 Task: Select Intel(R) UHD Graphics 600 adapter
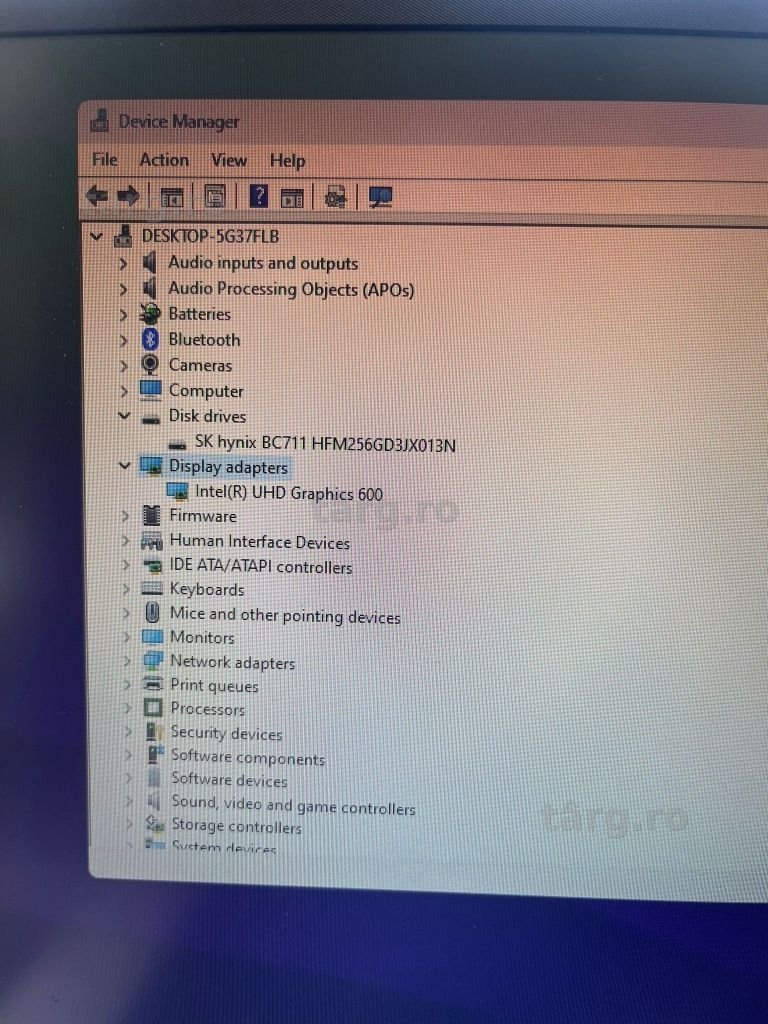point(289,492)
